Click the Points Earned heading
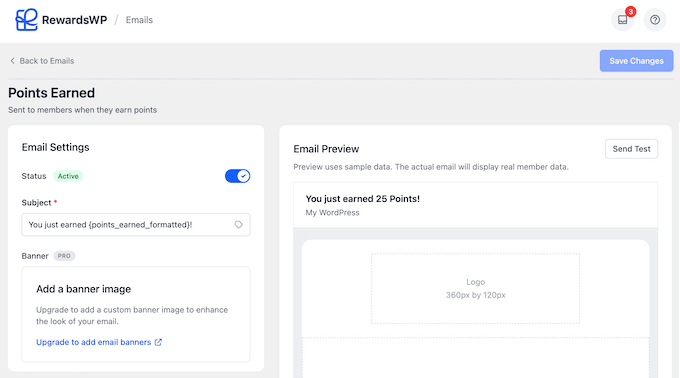Image resolution: width=680 pixels, height=378 pixels. [52, 93]
